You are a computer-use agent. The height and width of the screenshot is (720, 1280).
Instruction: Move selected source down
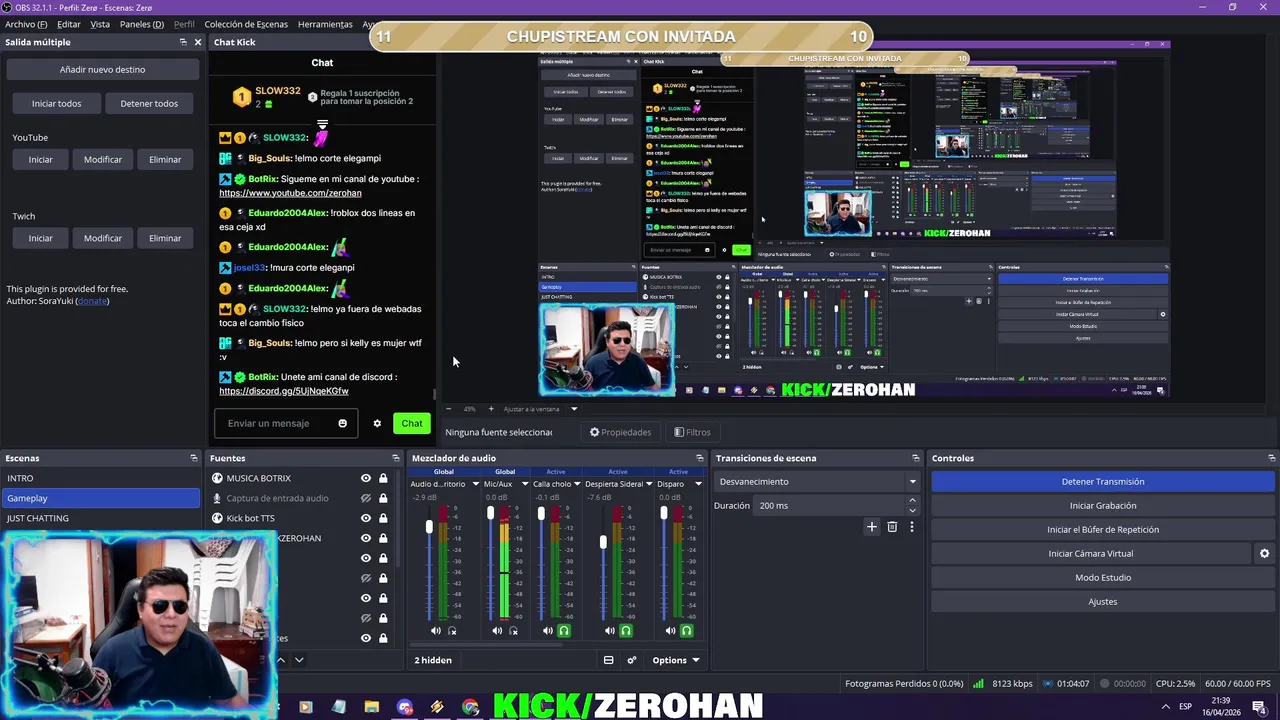[x=299, y=660]
